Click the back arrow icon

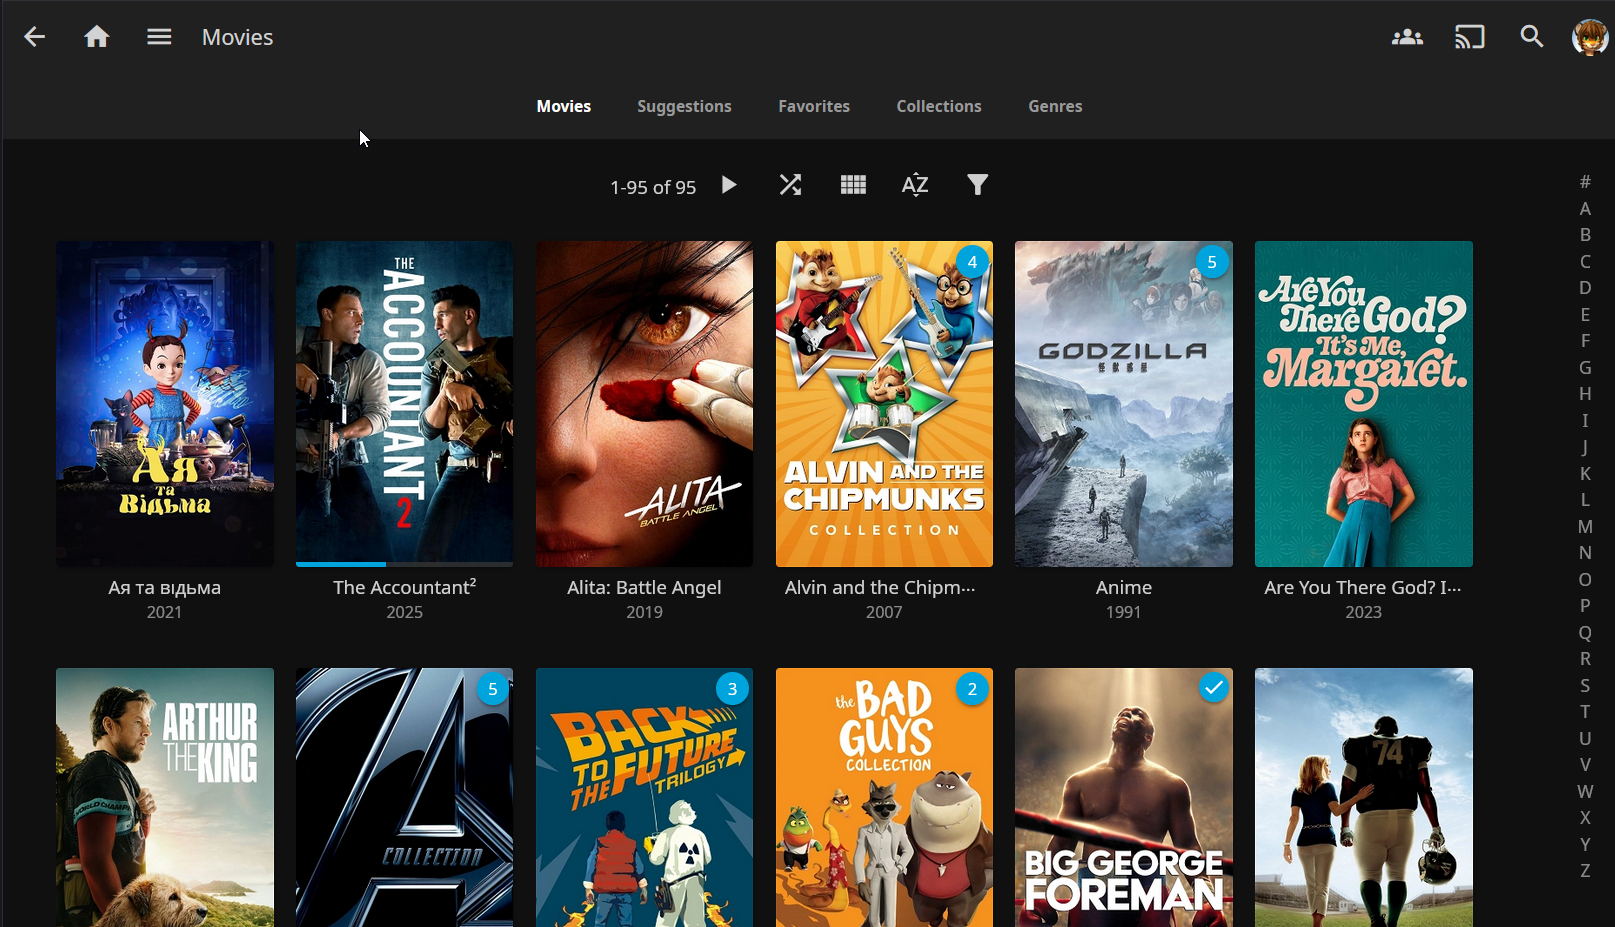coord(35,37)
